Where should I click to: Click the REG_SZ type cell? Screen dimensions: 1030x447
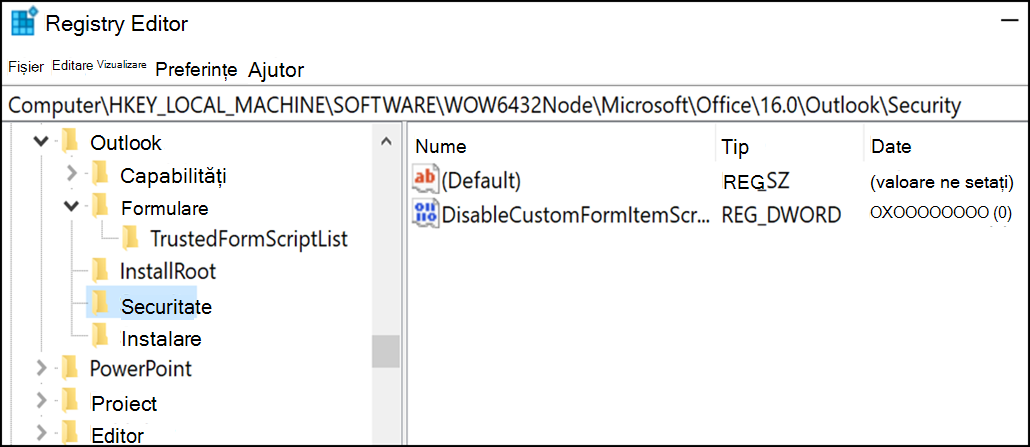tap(755, 181)
